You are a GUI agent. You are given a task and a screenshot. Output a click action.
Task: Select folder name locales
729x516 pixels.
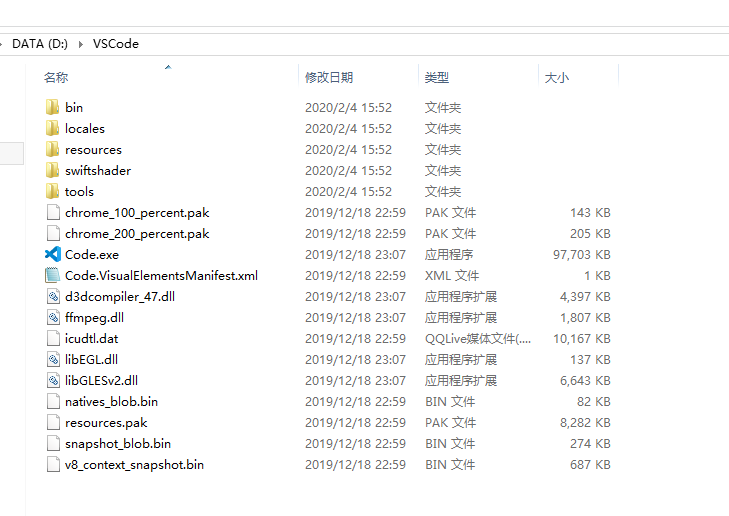[85, 128]
